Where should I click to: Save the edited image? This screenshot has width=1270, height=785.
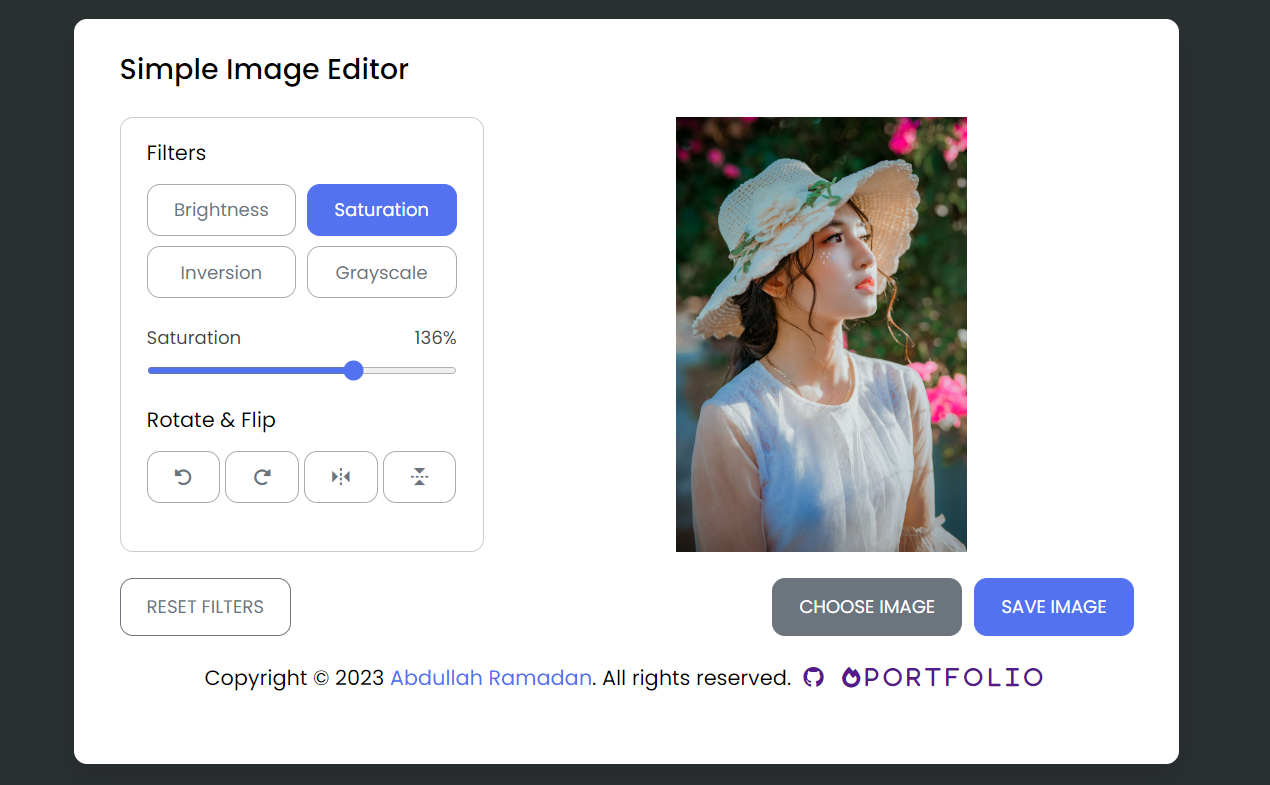(x=1054, y=607)
